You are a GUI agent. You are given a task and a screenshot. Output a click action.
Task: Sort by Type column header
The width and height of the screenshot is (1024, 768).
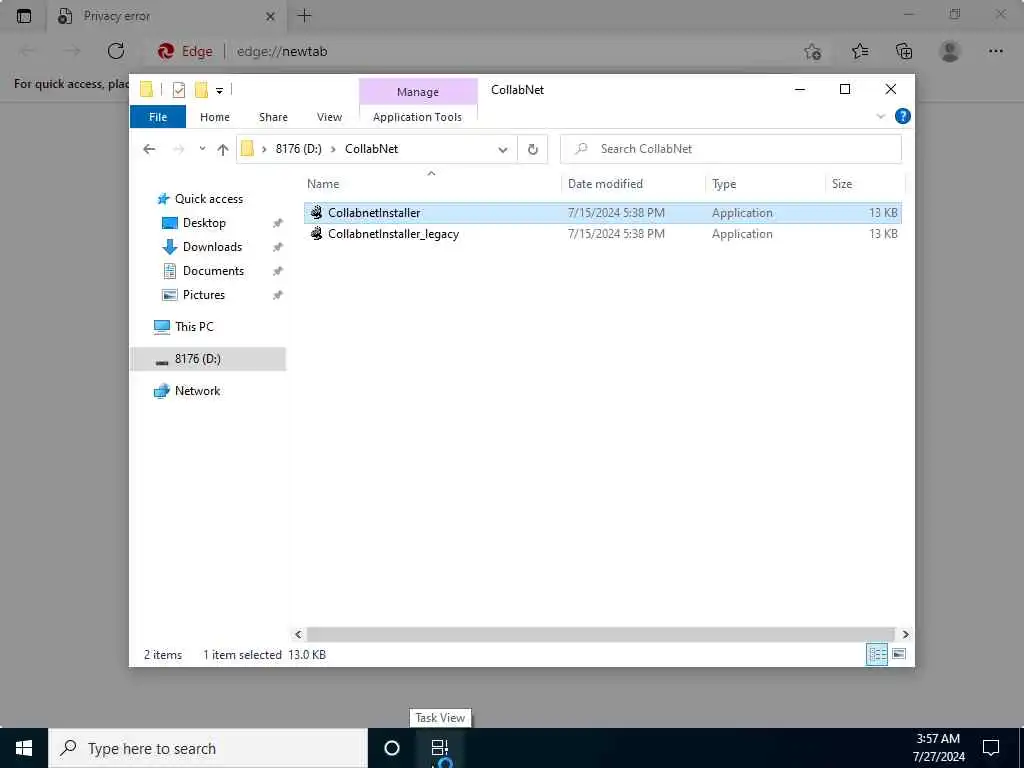point(764,184)
